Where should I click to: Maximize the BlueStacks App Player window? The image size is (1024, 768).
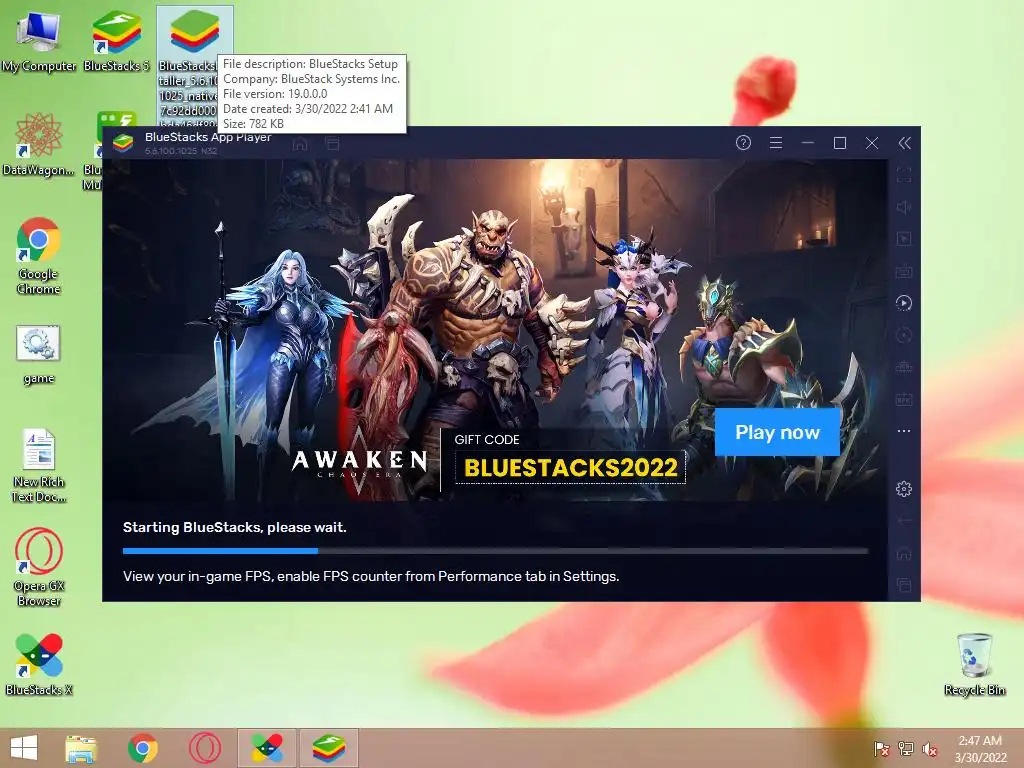840,143
